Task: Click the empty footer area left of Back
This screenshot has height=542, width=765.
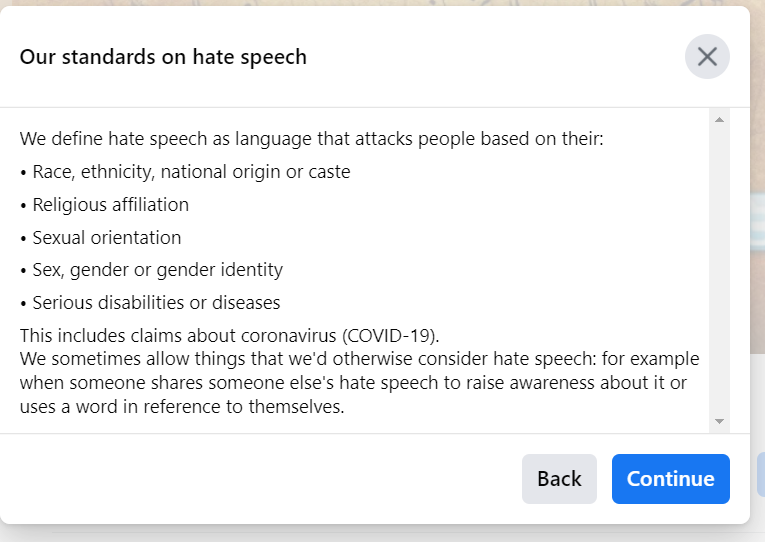Action: coord(260,479)
